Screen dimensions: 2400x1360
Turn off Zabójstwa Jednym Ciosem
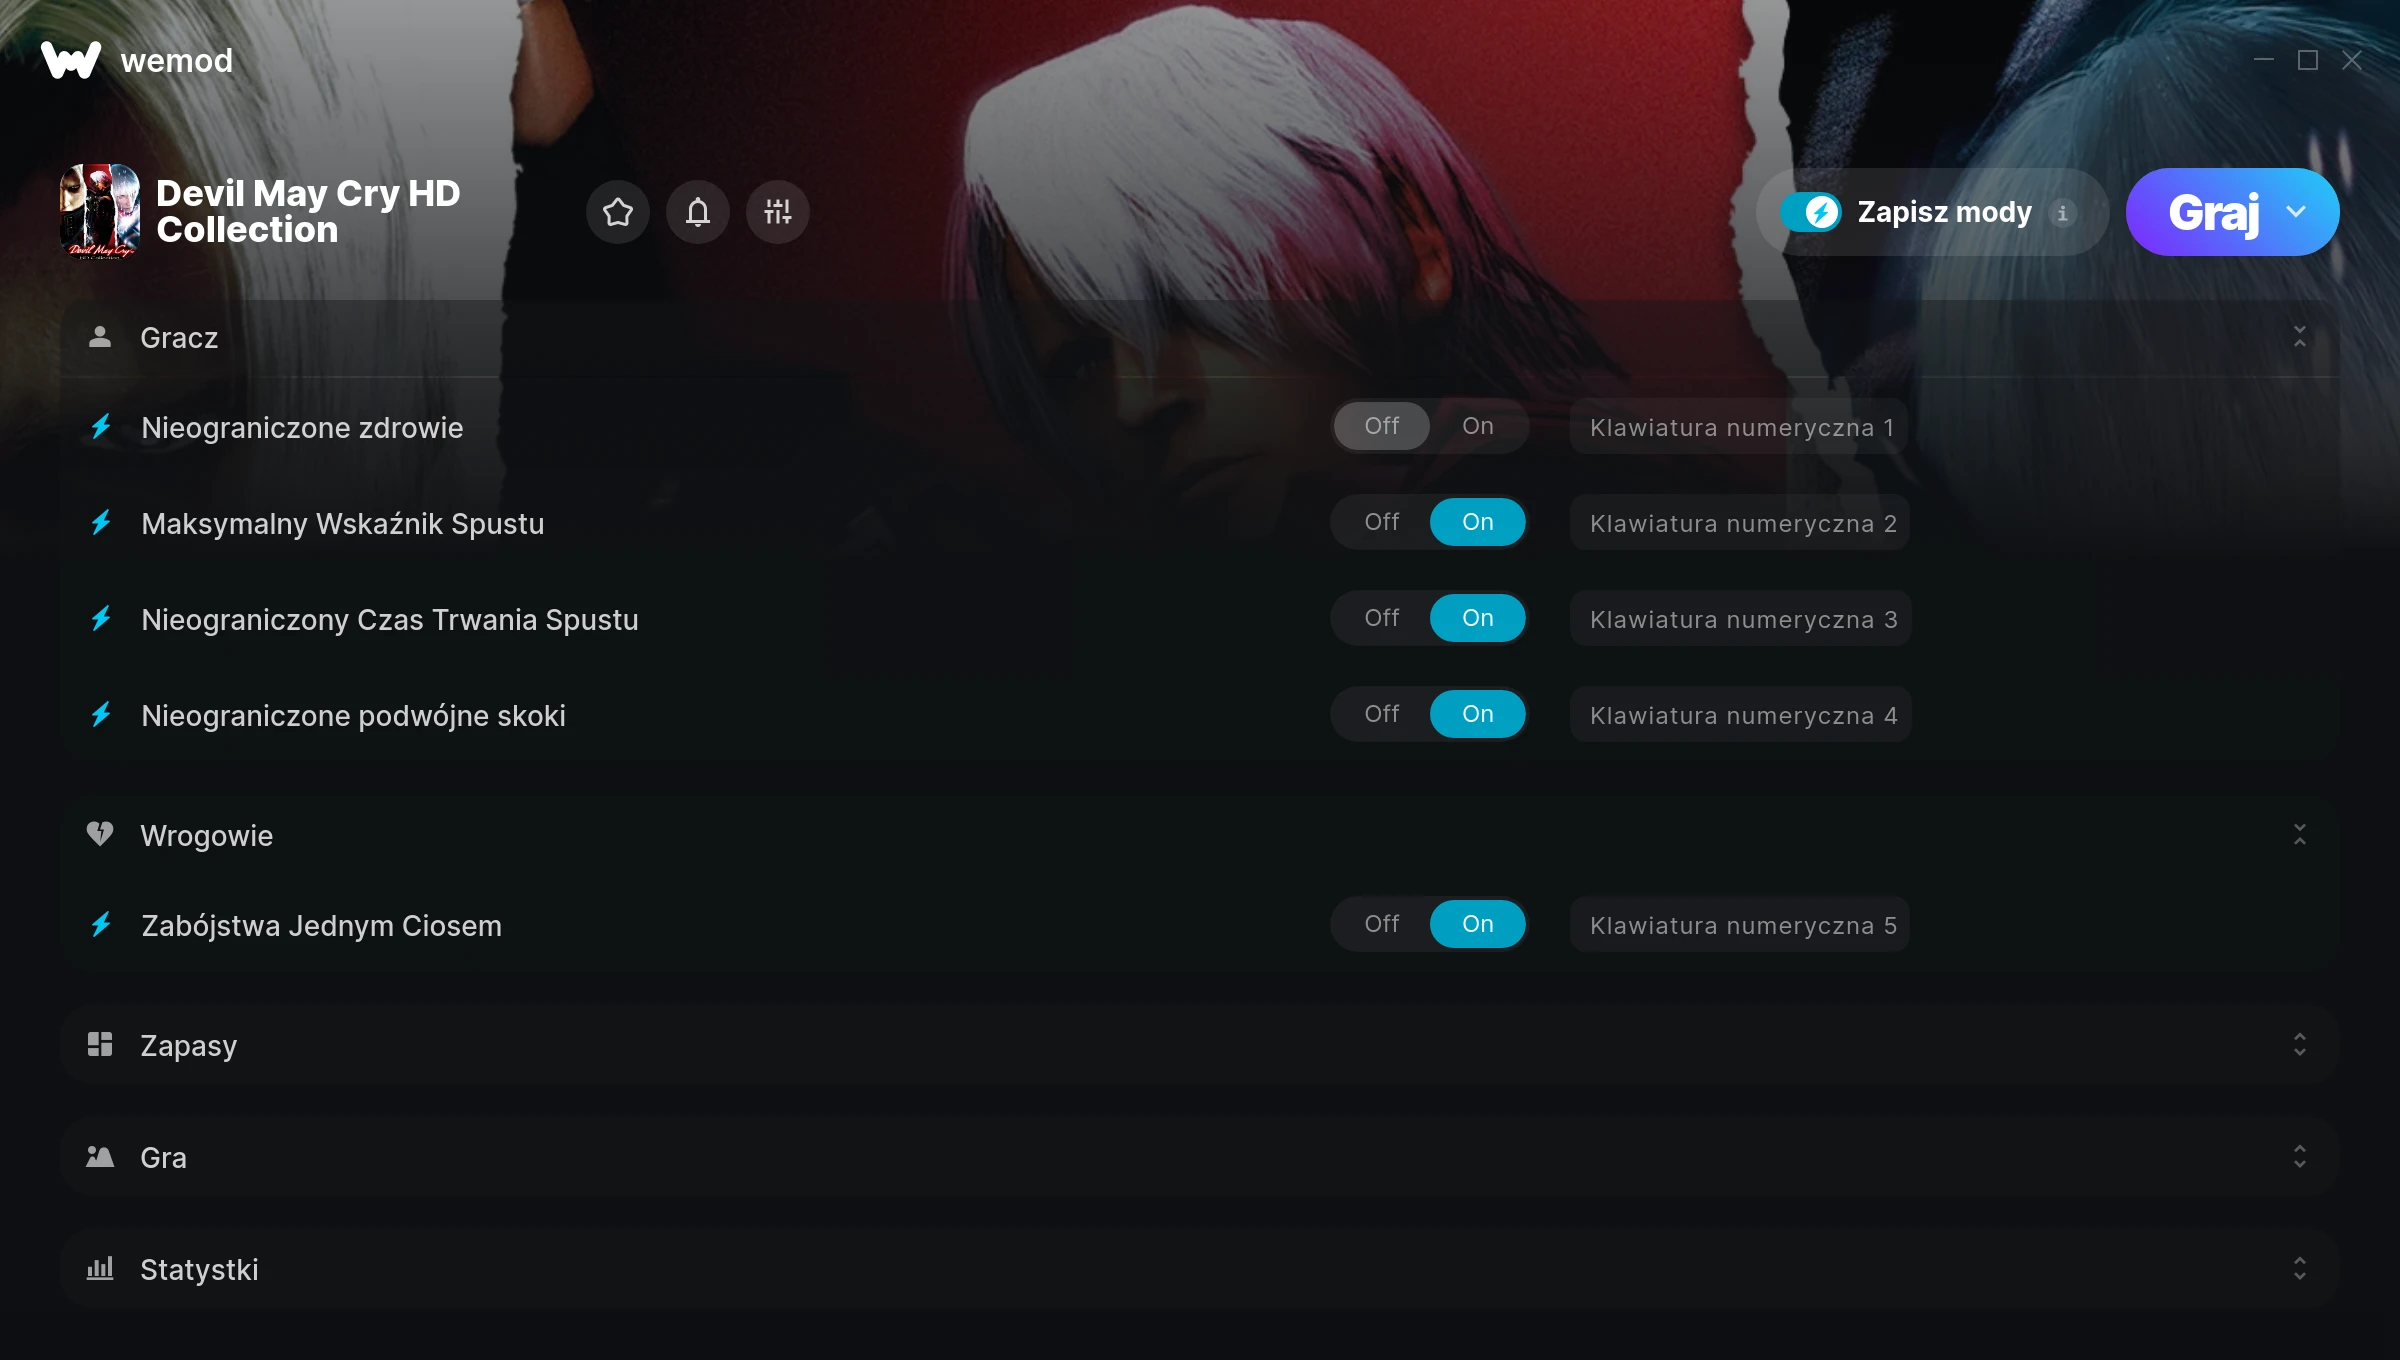pyautogui.click(x=1381, y=924)
